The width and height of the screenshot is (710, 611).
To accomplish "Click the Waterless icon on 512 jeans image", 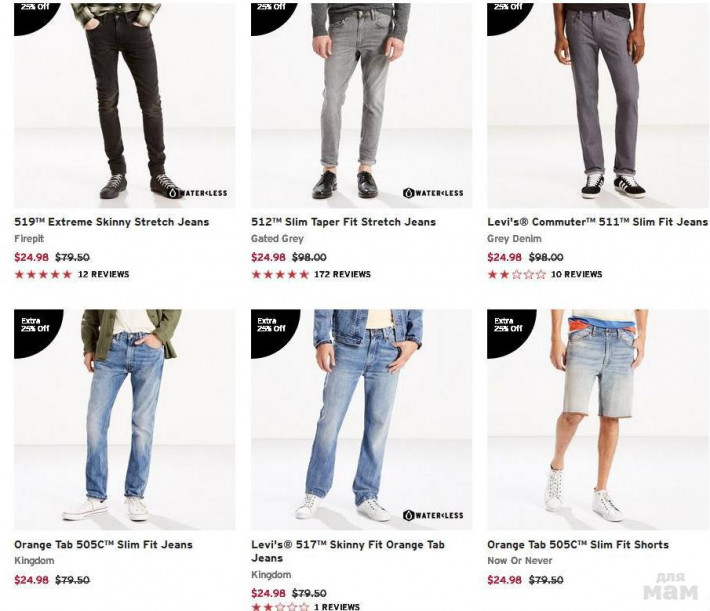I will pyautogui.click(x=433, y=193).
